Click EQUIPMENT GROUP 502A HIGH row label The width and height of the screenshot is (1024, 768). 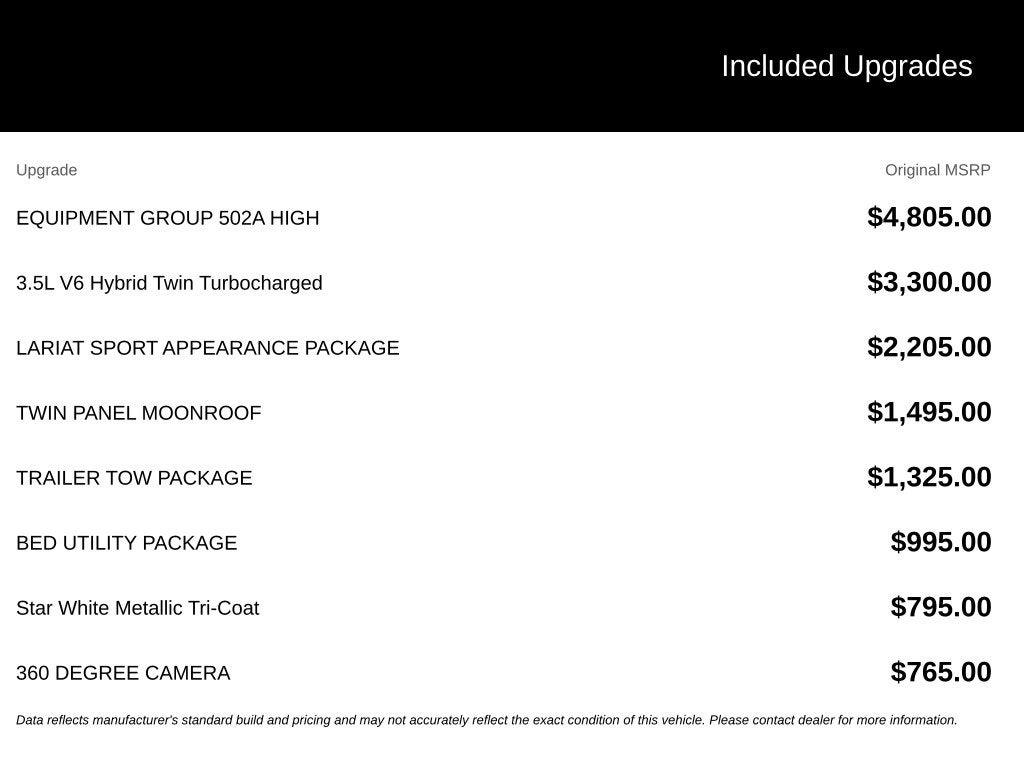click(x=168, y=217)
